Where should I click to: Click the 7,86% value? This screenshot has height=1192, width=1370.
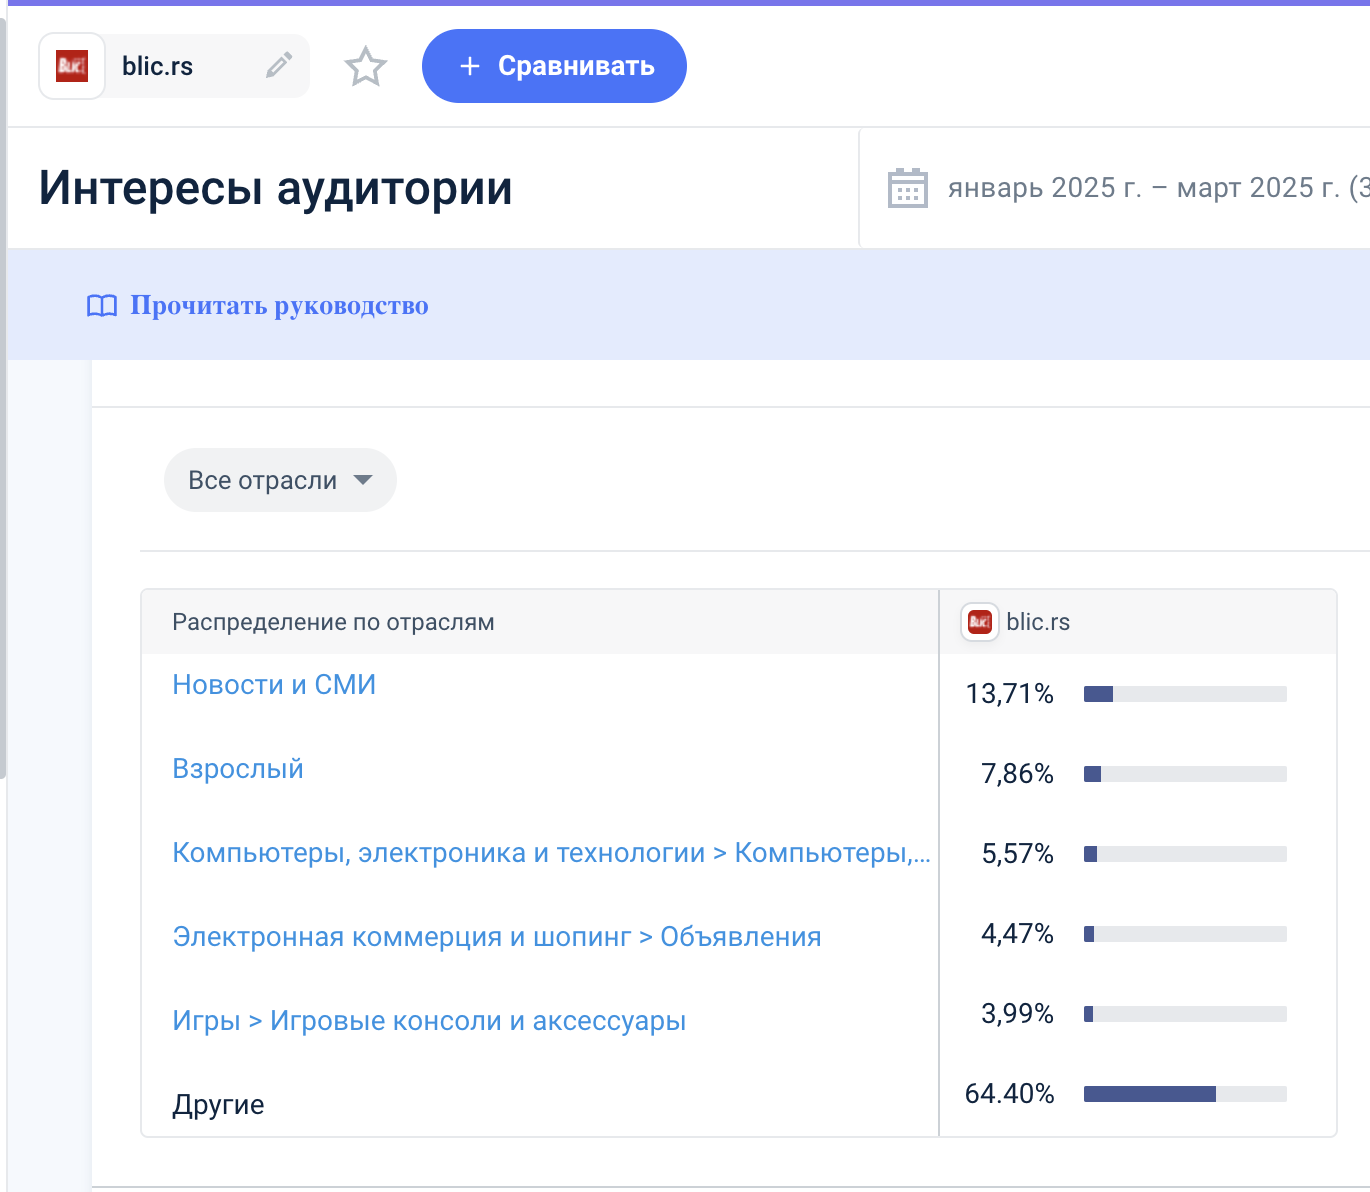click(1018, 774)
